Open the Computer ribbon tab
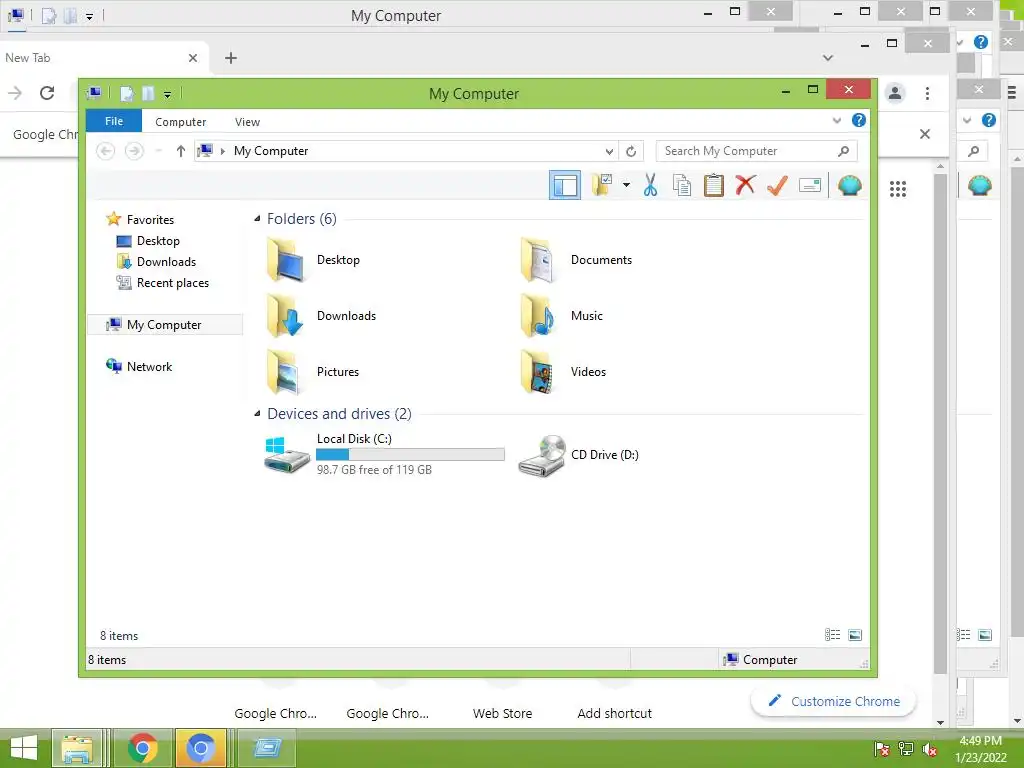1024x768 pixels. click(x=180, y=122)
